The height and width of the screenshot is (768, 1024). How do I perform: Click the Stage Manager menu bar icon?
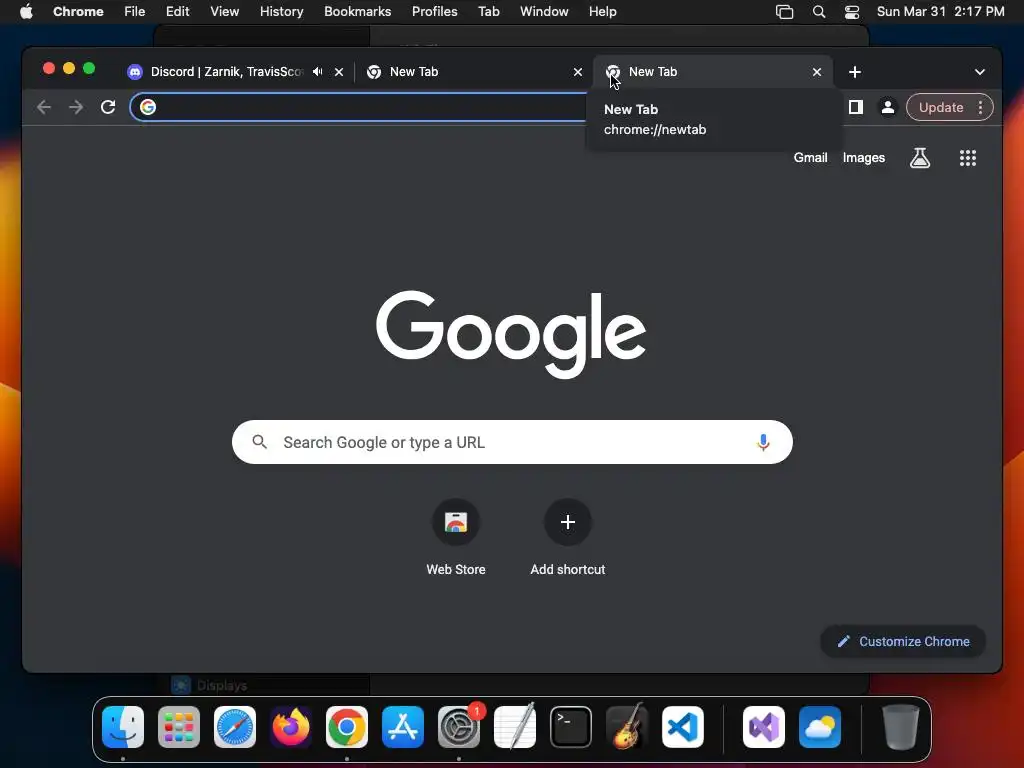pos(784,12)
